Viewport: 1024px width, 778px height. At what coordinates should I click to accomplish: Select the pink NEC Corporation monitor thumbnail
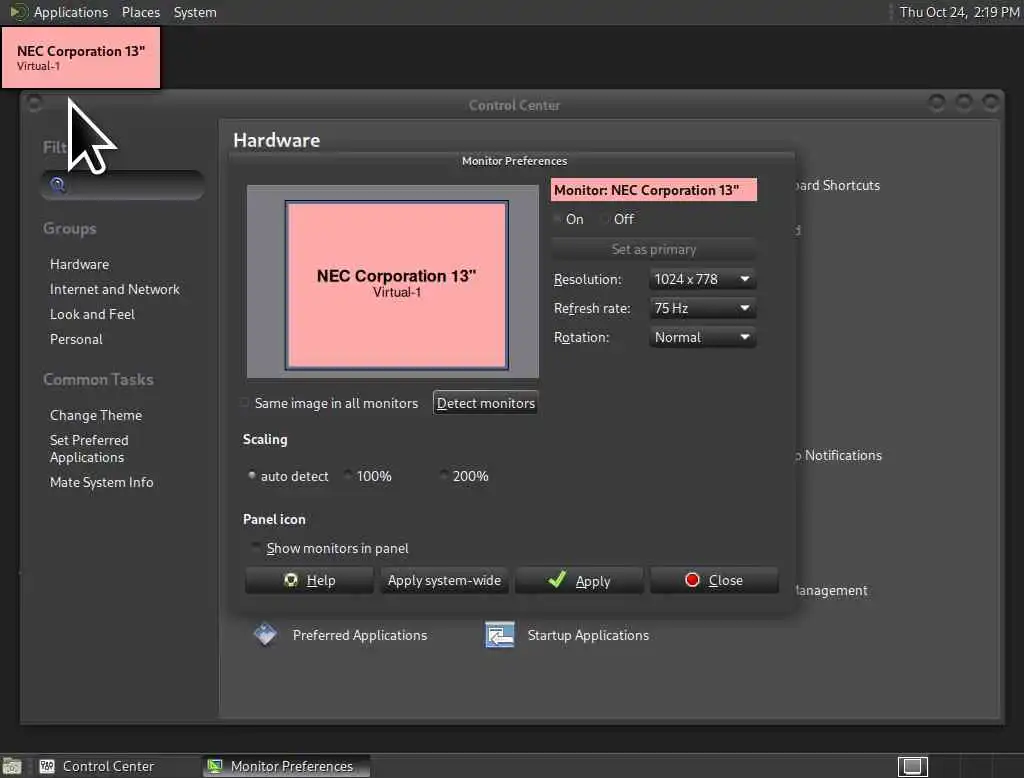pyautogui.click(x=396, y=285)
